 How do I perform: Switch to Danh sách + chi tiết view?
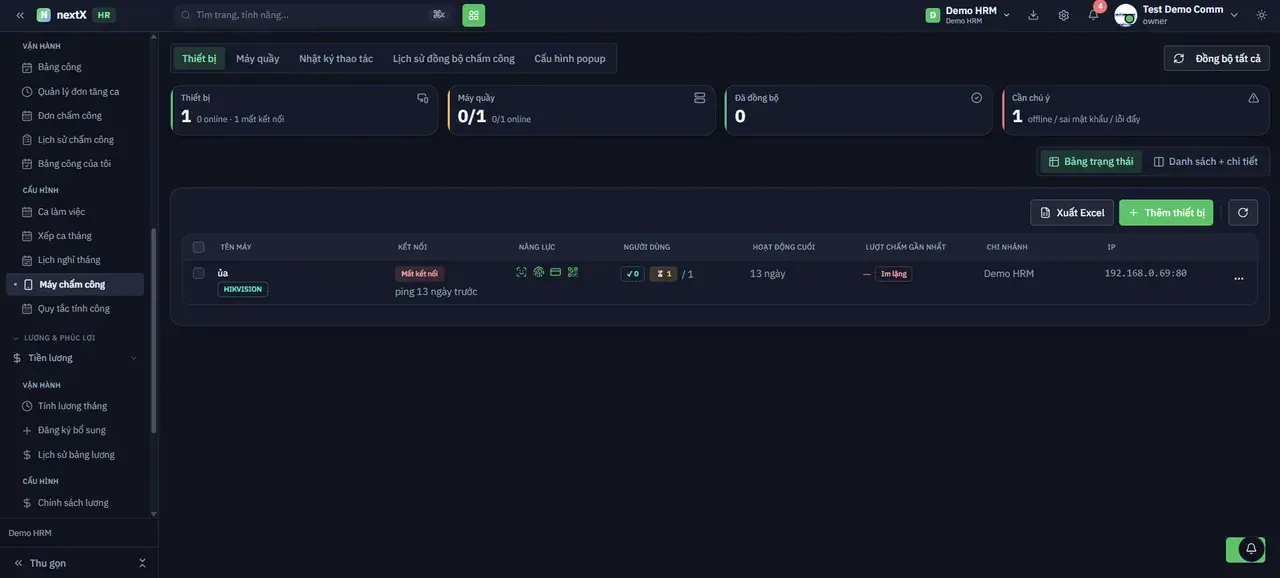[x=1206, y=162]
